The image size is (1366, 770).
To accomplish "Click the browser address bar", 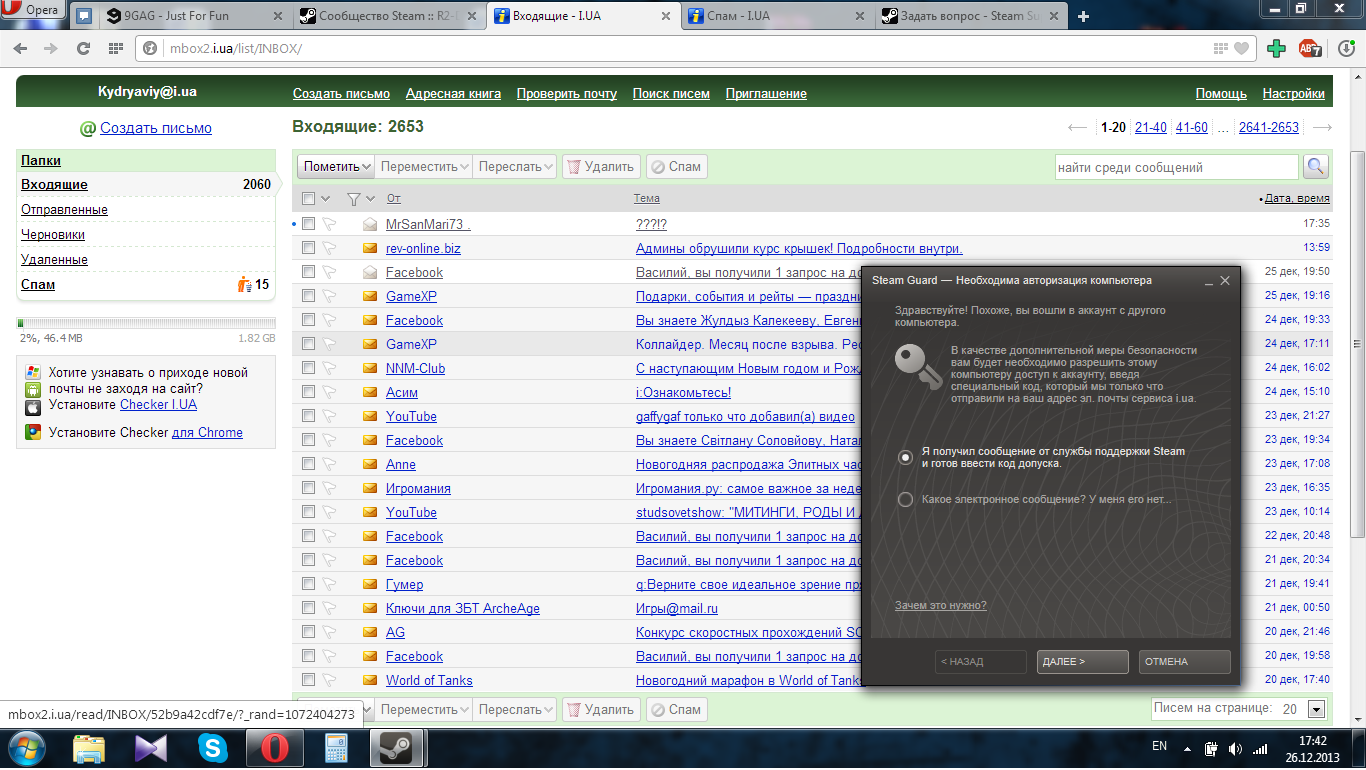I will tap(697, 48).
